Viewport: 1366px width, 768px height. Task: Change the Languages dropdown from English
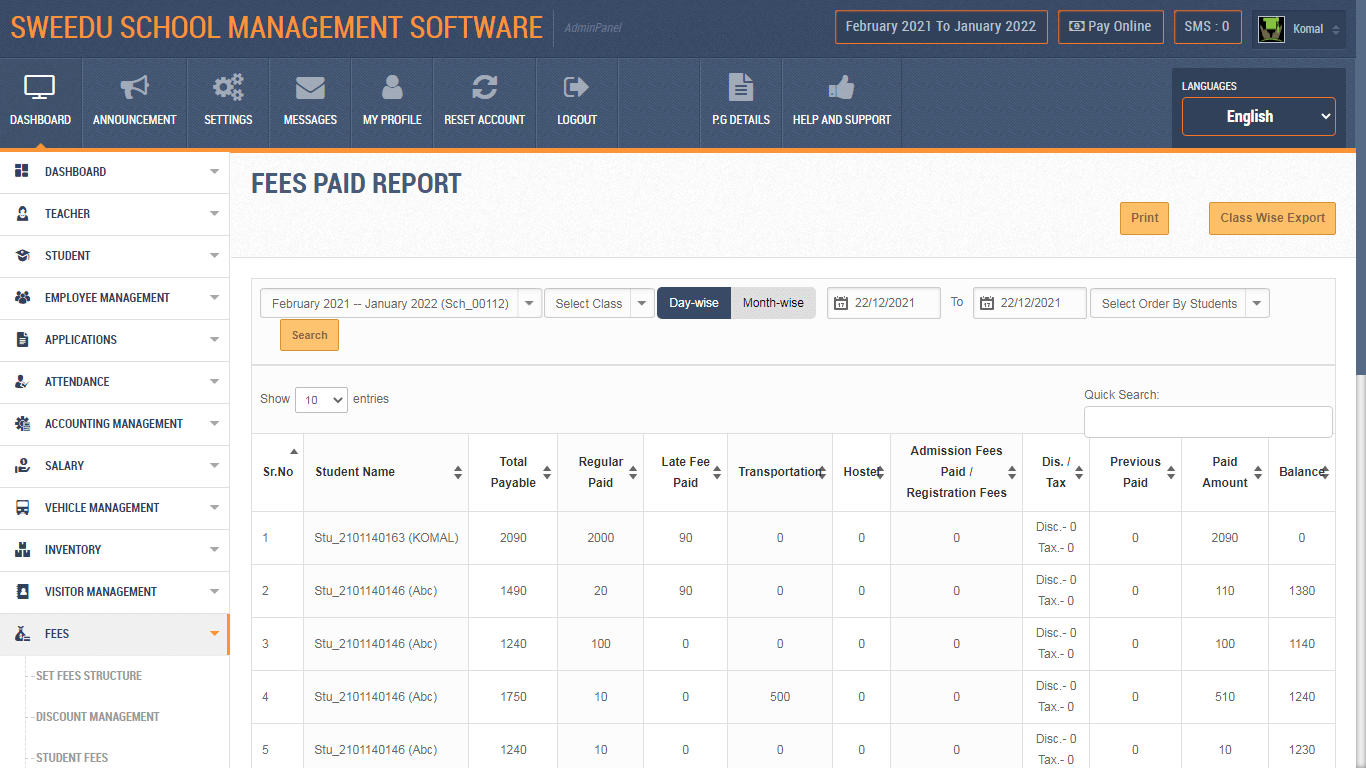pyautogui.click(x=1258, y=116)
